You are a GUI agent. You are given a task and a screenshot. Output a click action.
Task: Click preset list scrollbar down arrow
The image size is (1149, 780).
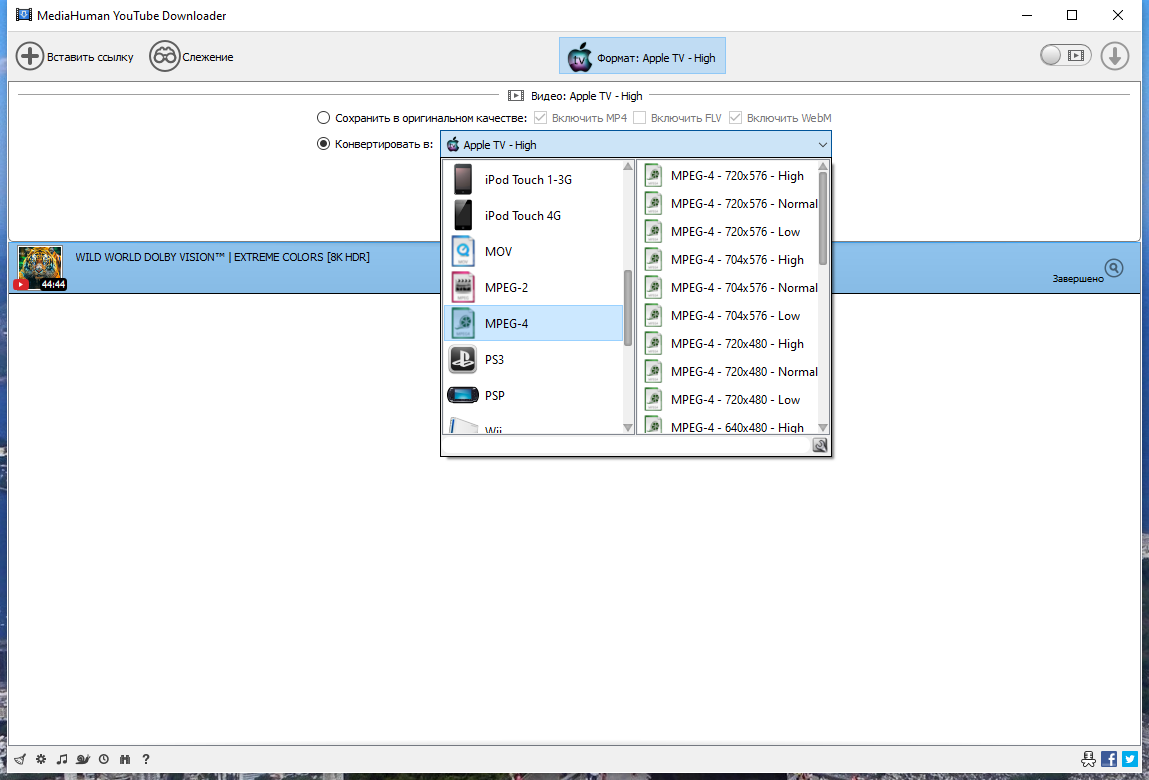pyautogui.click(x=823, y=427)
